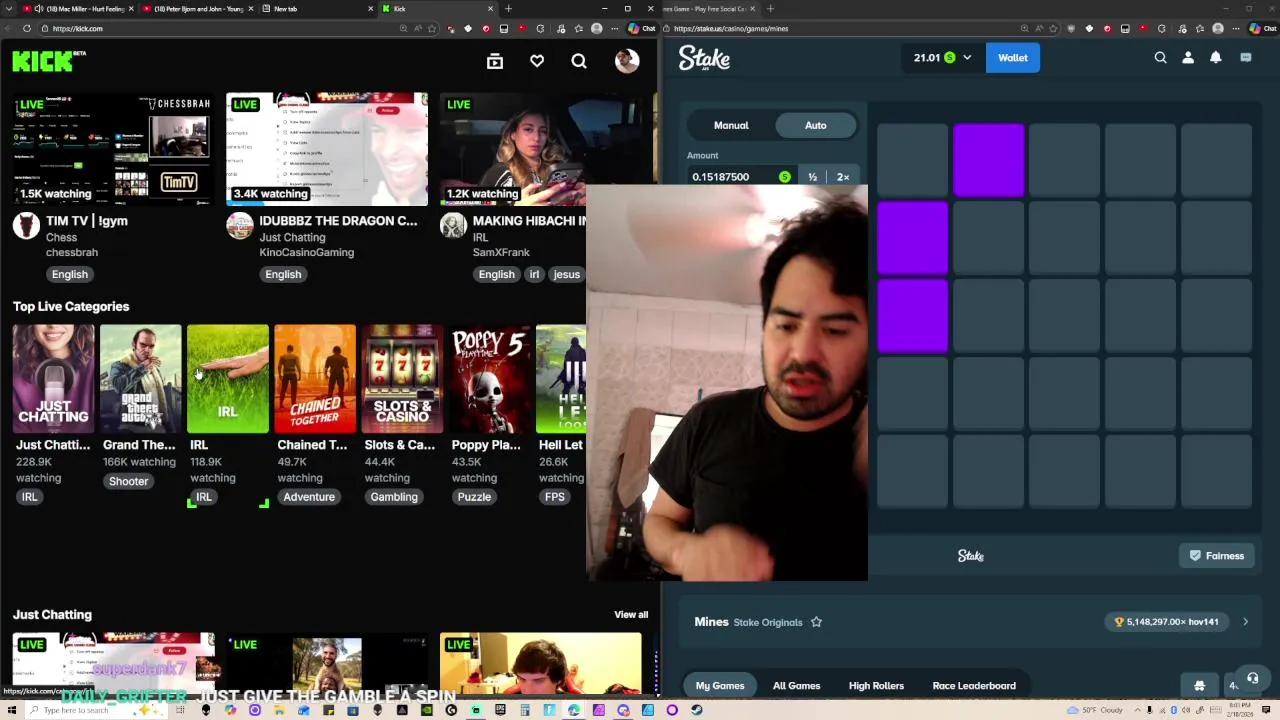Reload the Kick browser page
This screenshot has height=720, width=1280.
pyautogui.click(x=27, y=28)
